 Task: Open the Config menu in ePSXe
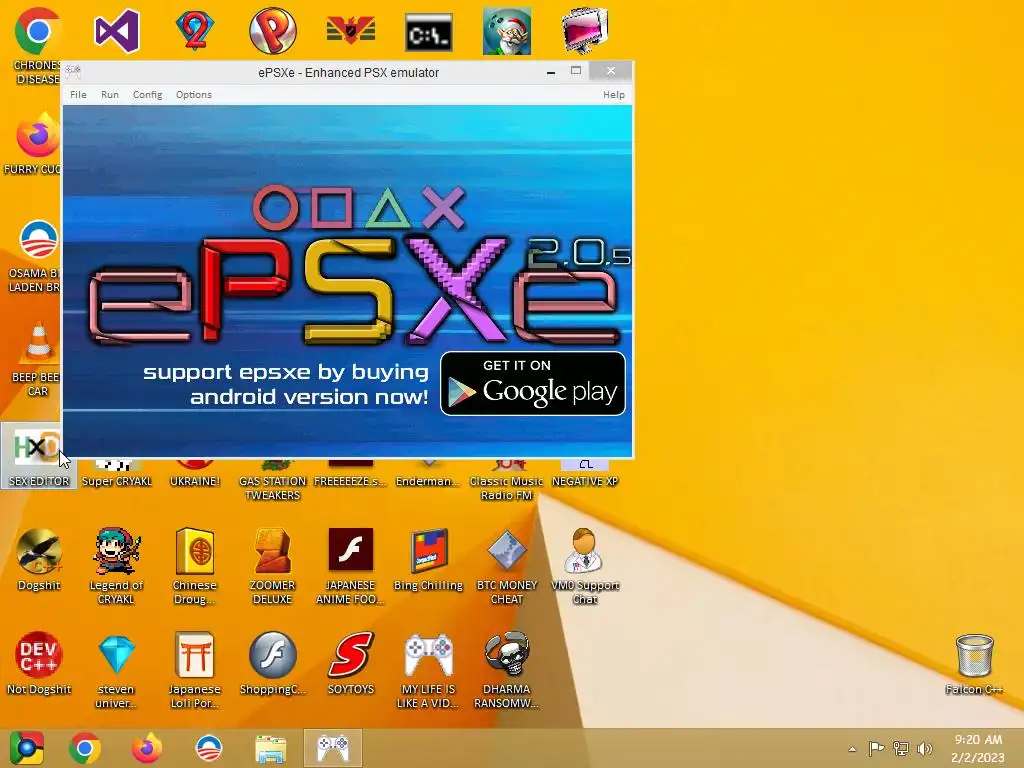pyautogui.click(x=148, y=95)
